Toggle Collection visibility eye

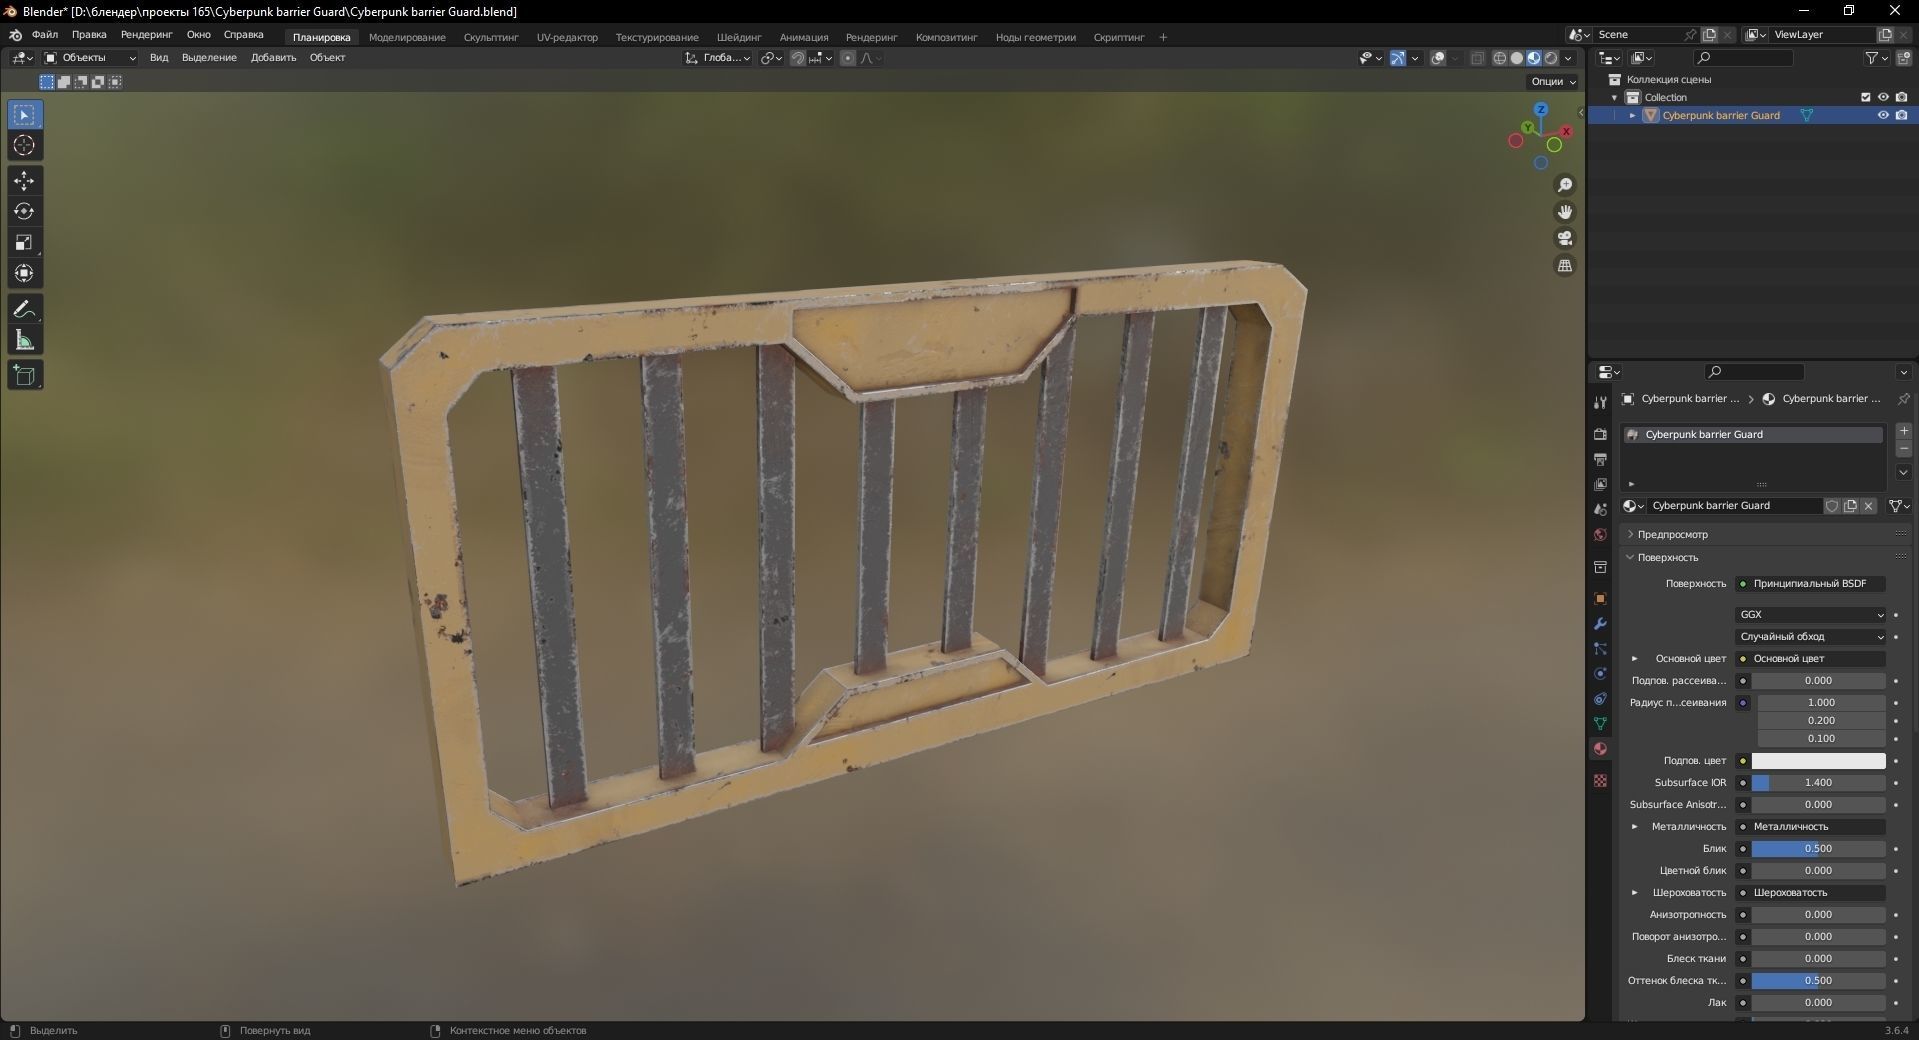tap(1883, 97)
